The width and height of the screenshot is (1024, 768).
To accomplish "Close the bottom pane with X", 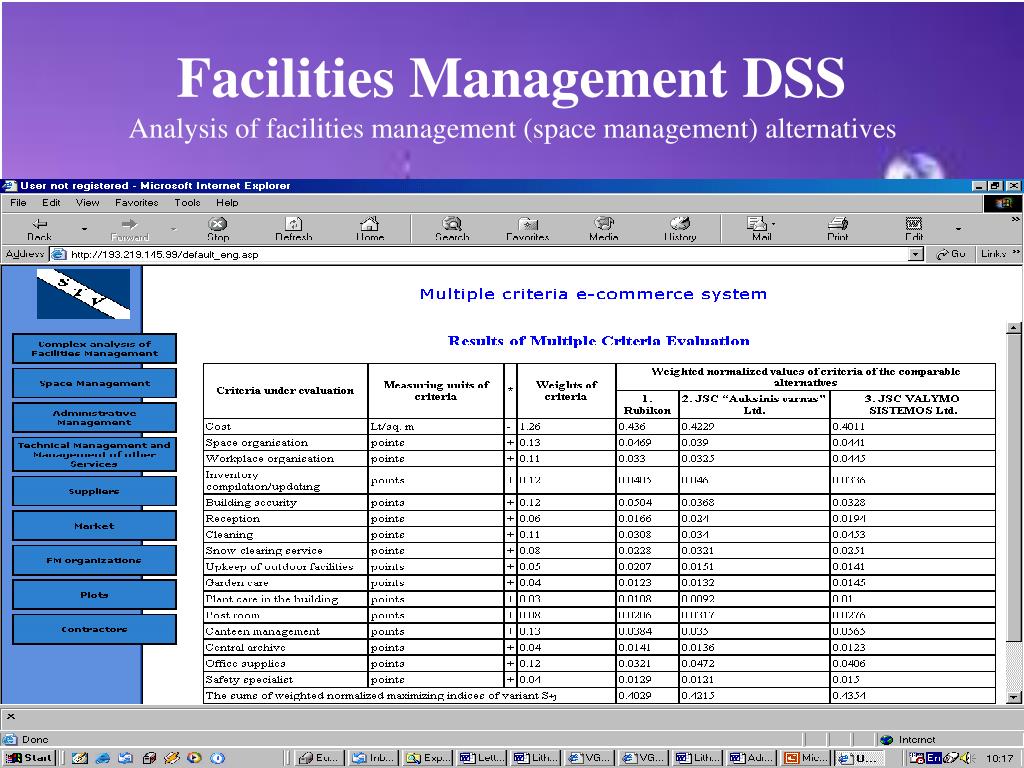I will point(10,716).
